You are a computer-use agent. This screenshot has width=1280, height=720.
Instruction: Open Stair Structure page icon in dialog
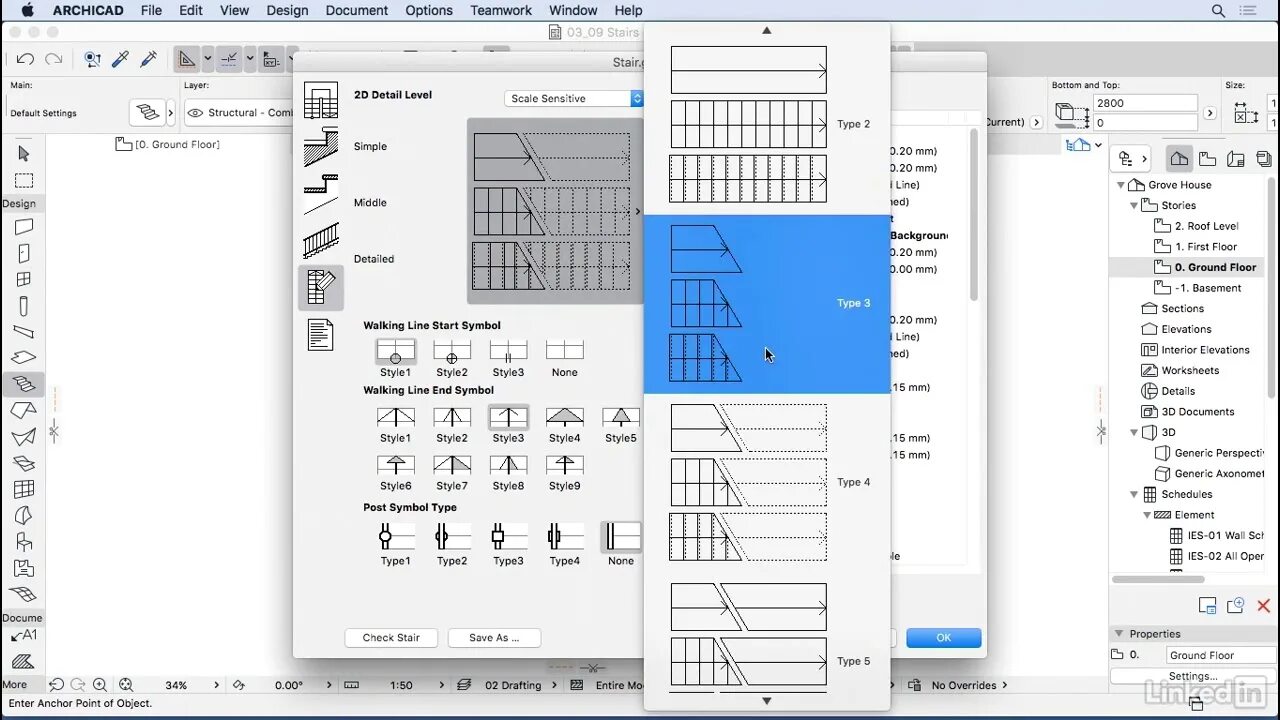click(x=321, y=146)
